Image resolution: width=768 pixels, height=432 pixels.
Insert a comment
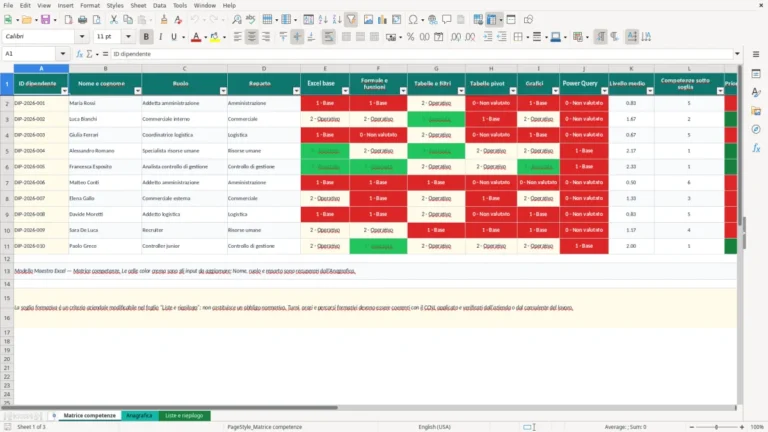tap(447, 20)
